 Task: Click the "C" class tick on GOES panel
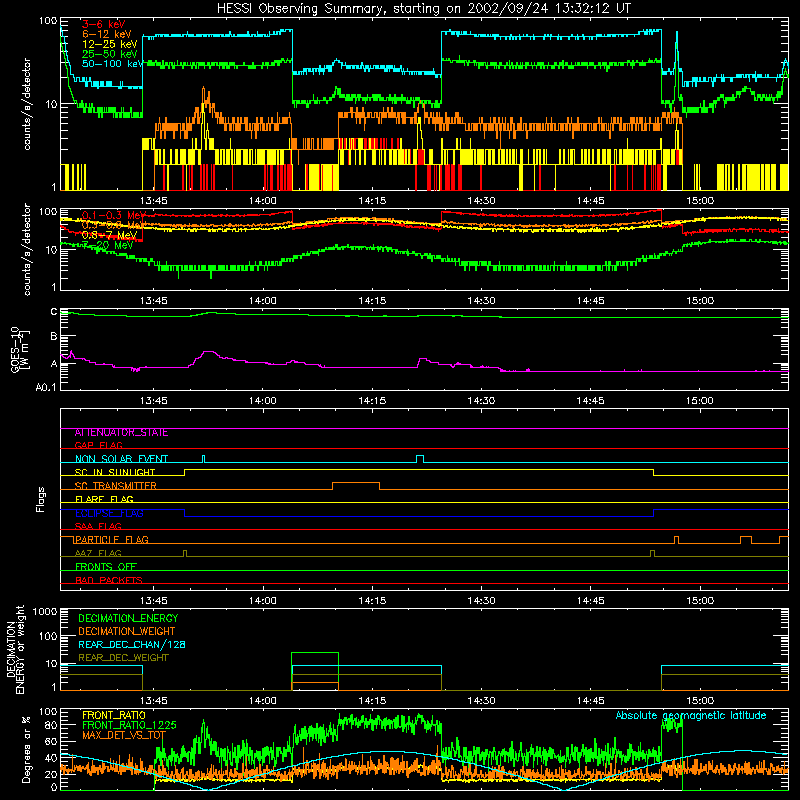pos(54,312)
